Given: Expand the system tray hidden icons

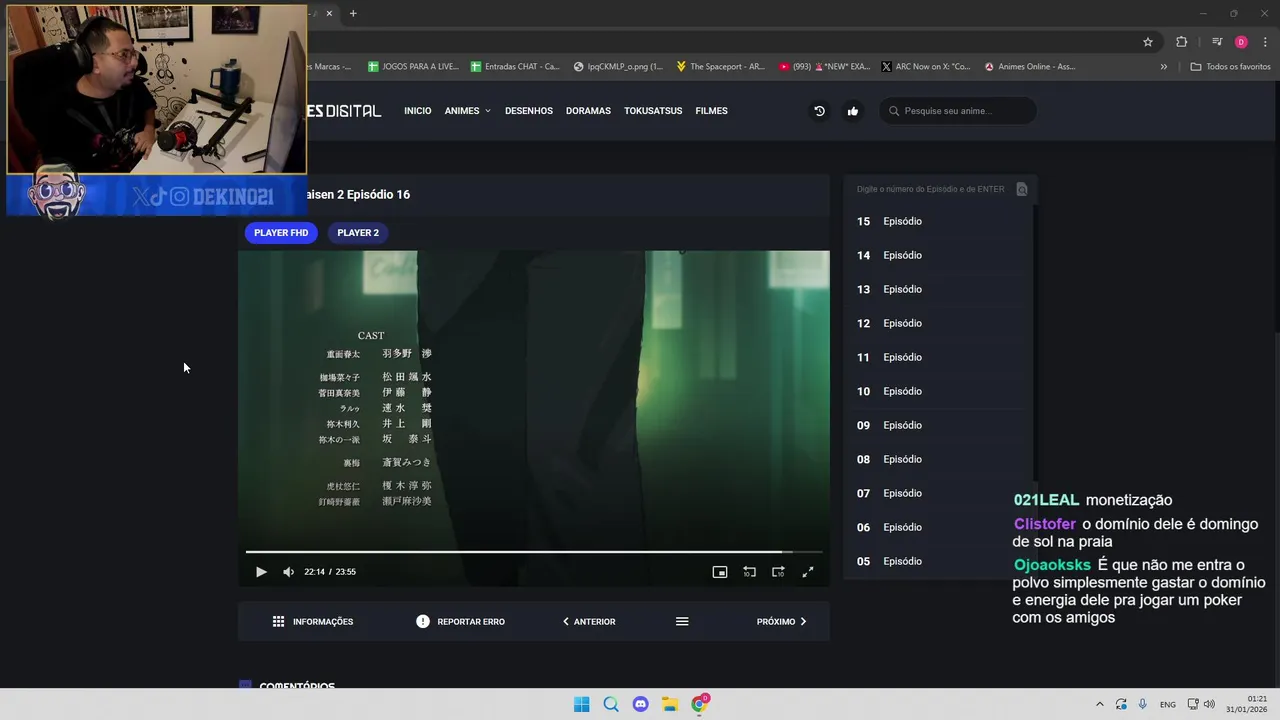Looking at the screenshot, I should 1100,704.
